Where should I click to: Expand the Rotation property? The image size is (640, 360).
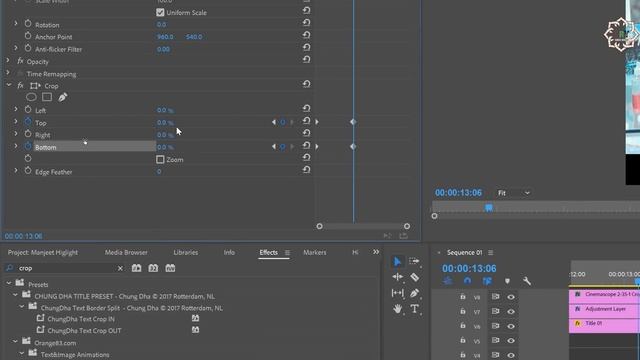click(16, 24)
